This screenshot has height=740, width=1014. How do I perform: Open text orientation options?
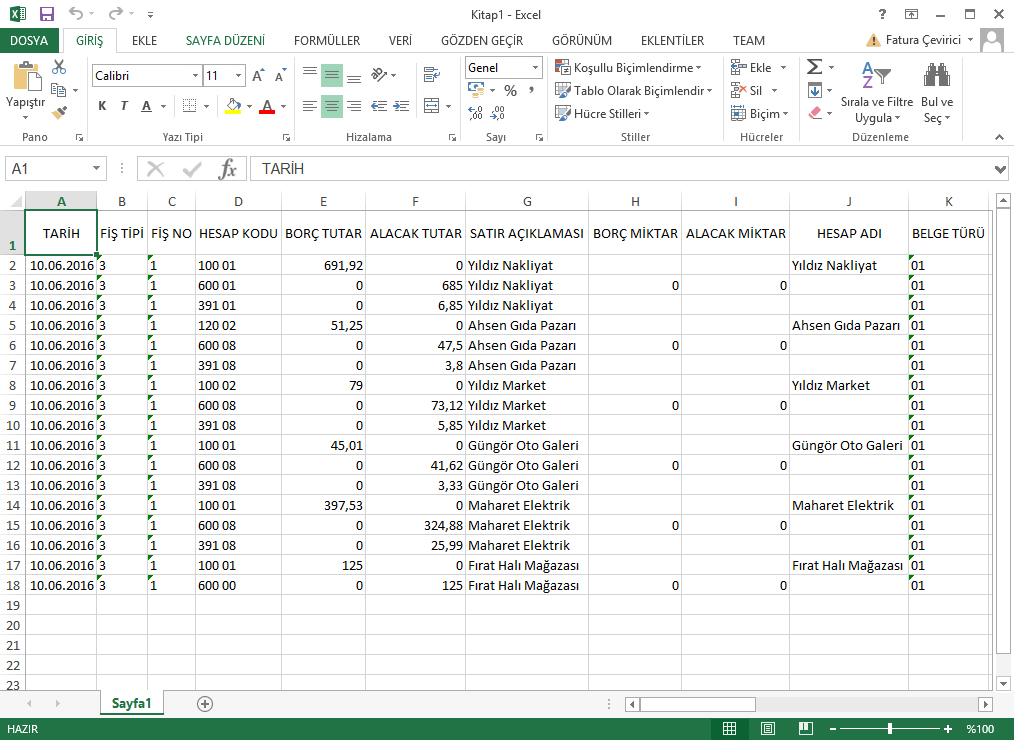pyautogui.click(x=383, y=75)
